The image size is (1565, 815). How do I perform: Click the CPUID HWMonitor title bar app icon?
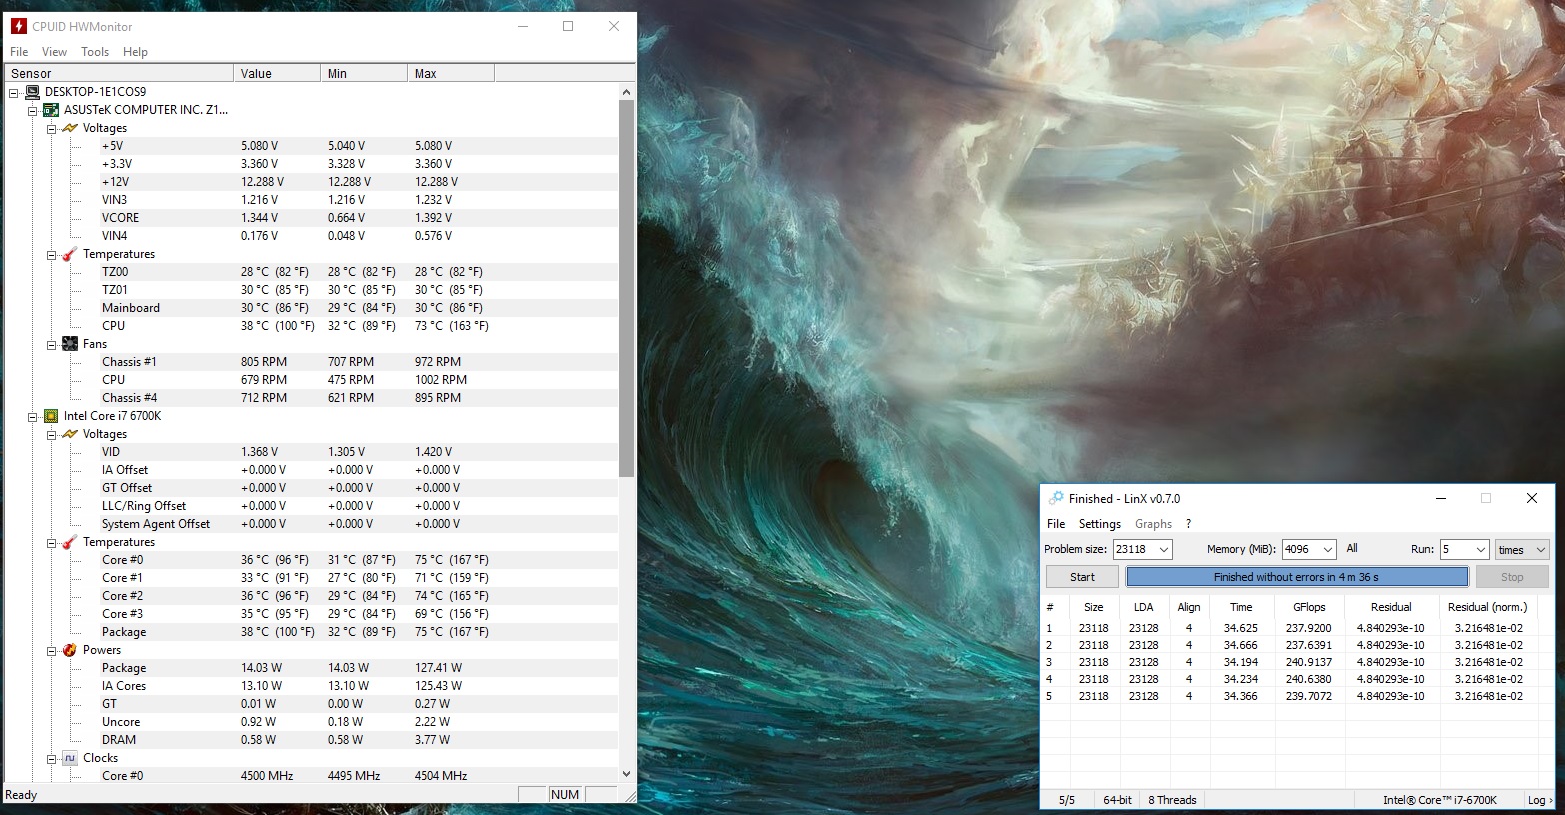coord(18,26)
